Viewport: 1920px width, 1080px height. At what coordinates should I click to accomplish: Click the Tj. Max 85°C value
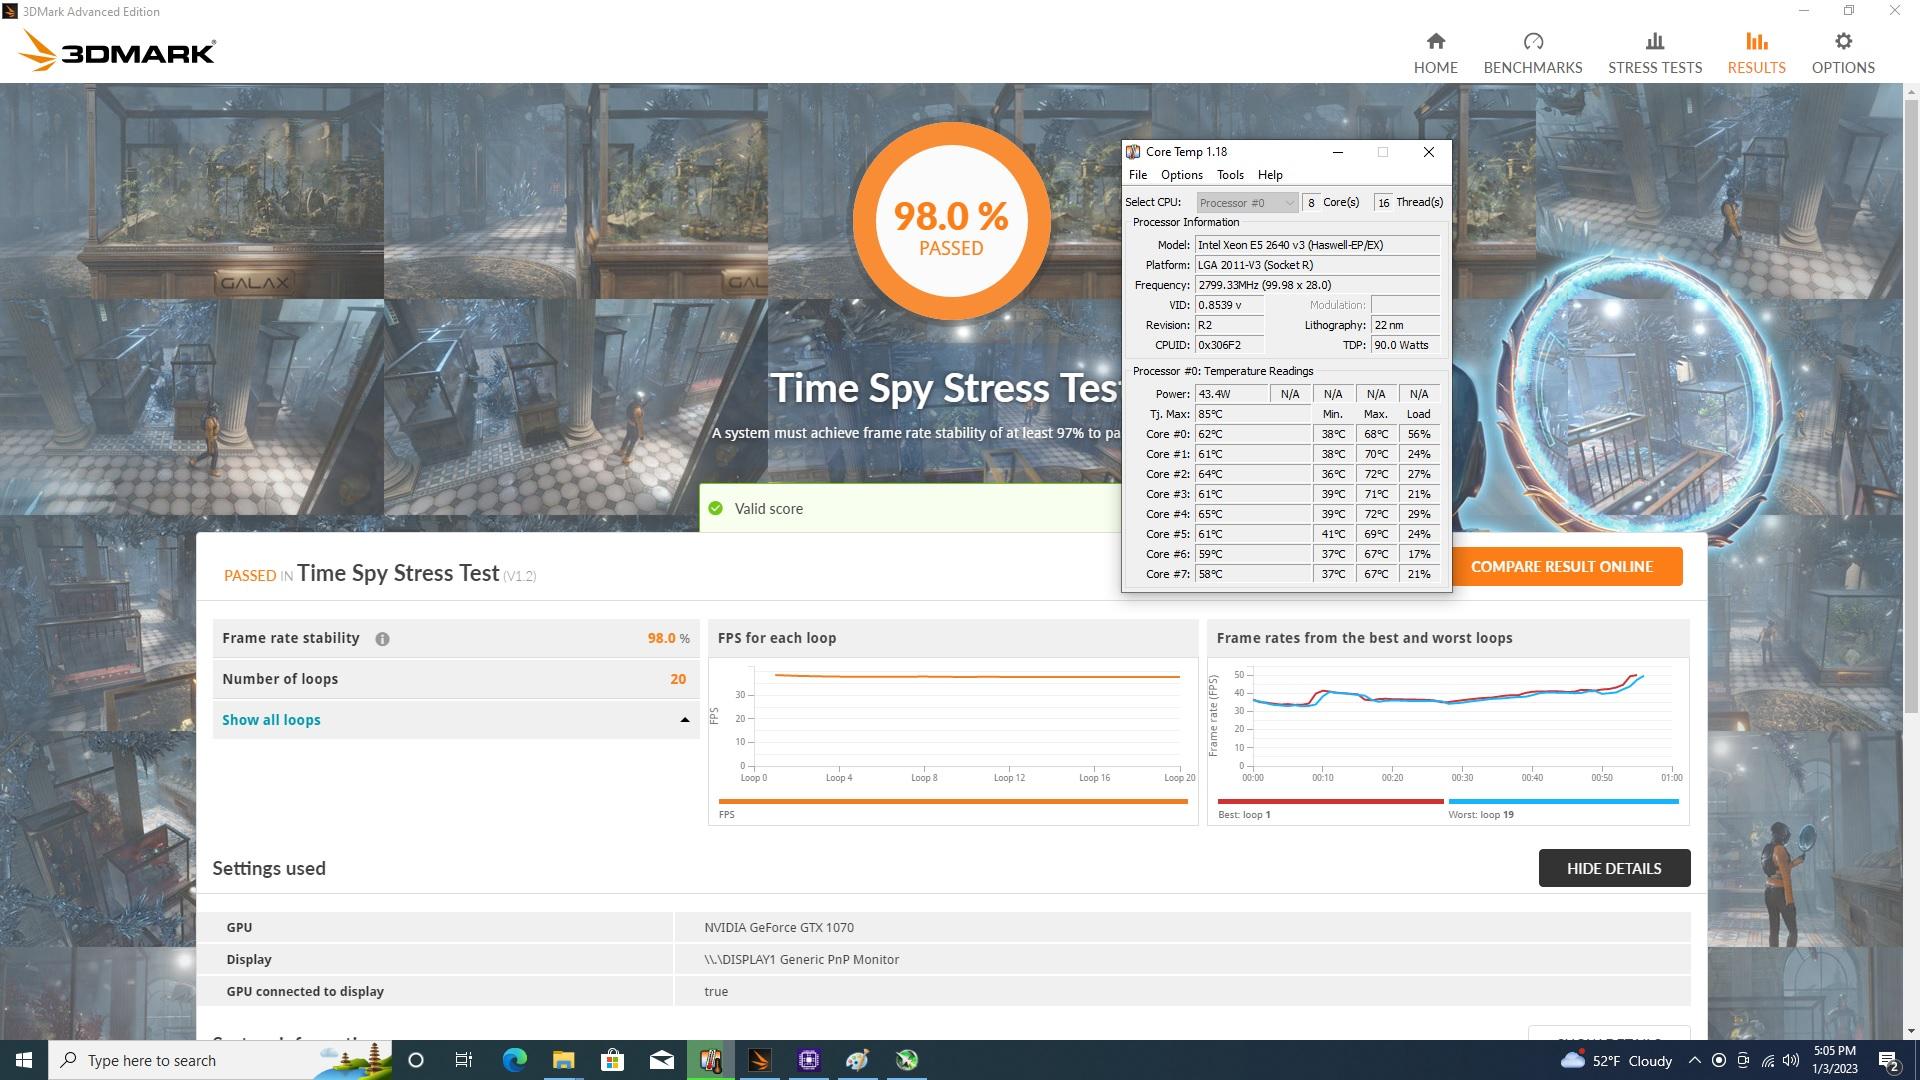1252,414
